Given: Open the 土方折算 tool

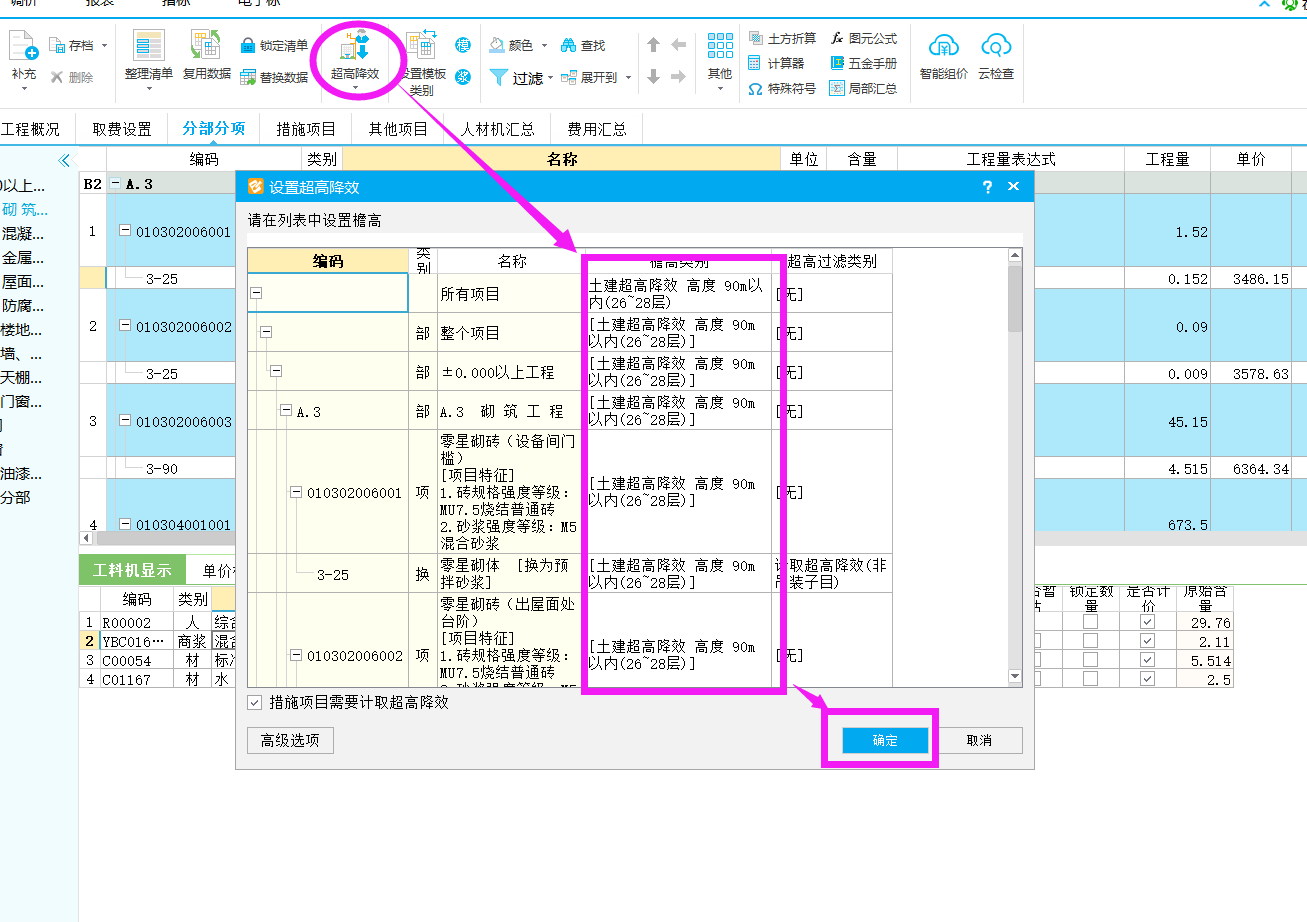Looking at the screenshot, I should 781,38.
